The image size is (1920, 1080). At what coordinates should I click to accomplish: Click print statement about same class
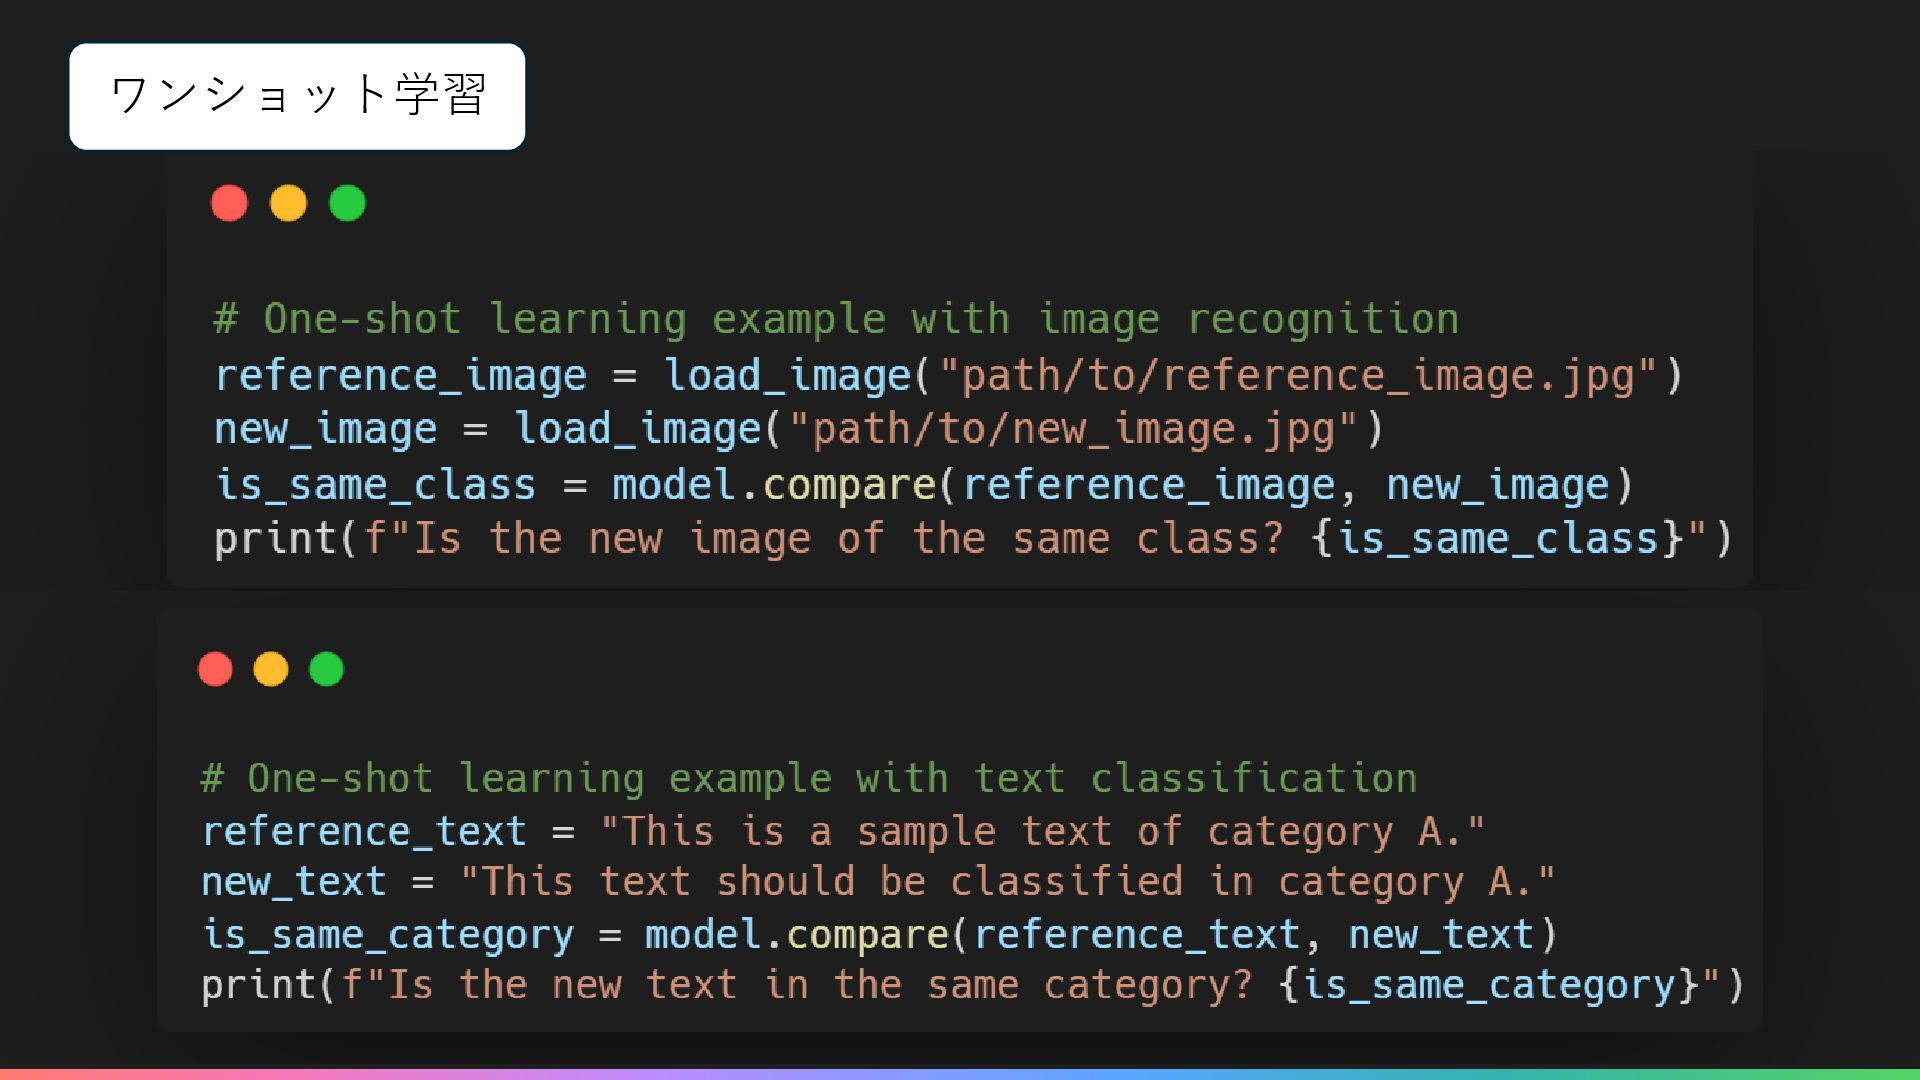click(973, 539)
